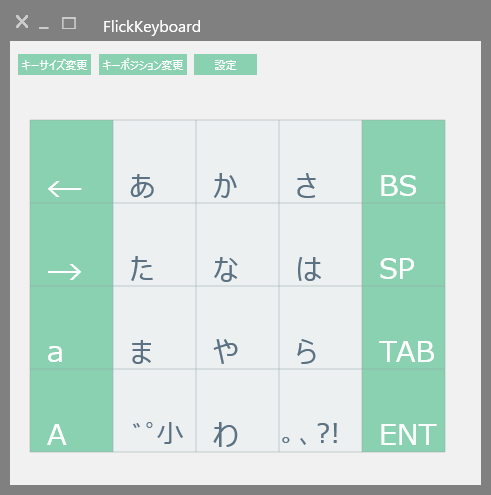Tap the な kana key
This screenshot has height=495, width=491.
238,244
